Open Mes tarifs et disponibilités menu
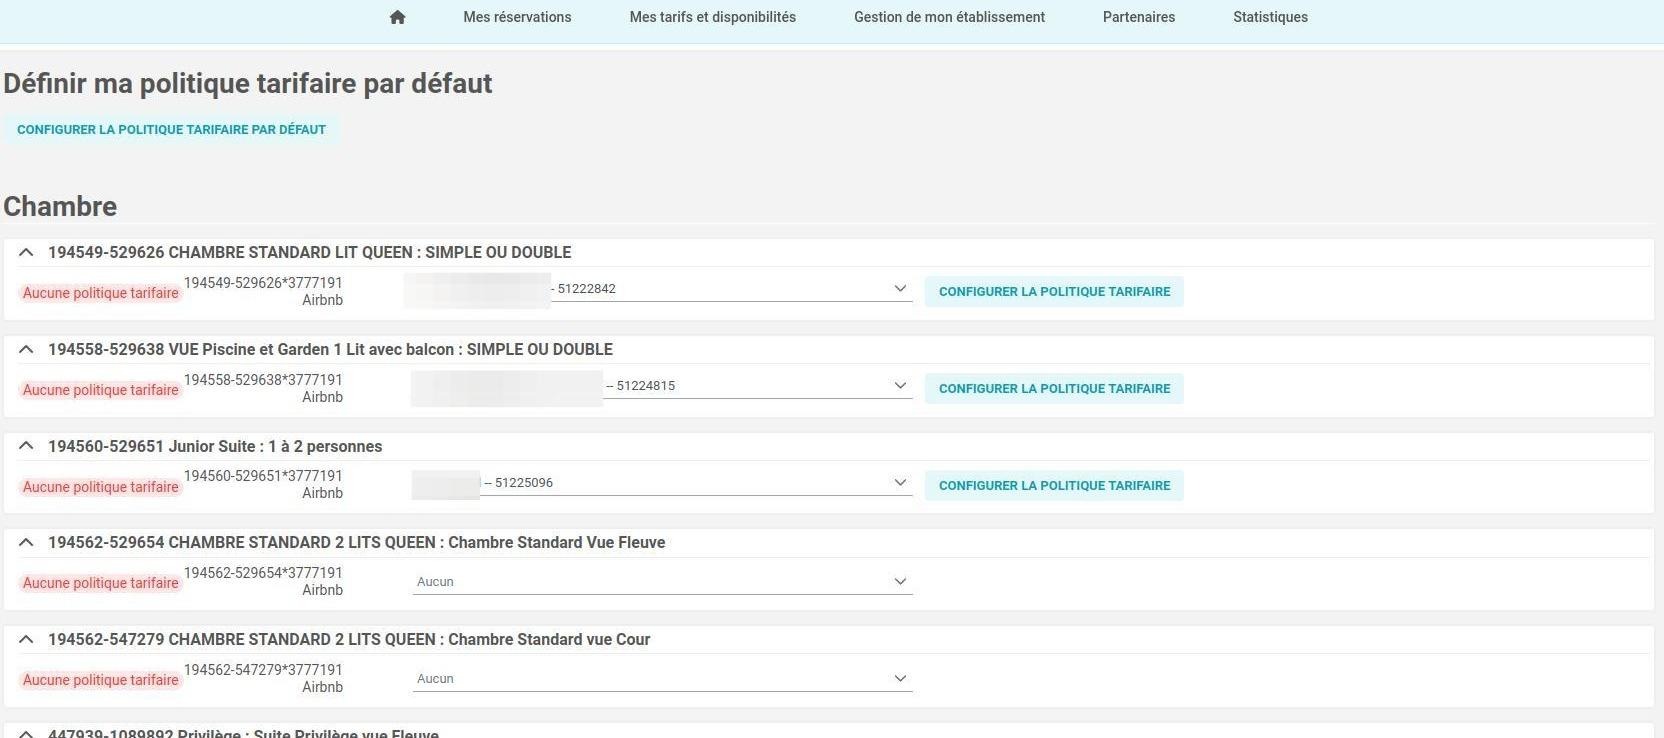 [x=713, y=17]
